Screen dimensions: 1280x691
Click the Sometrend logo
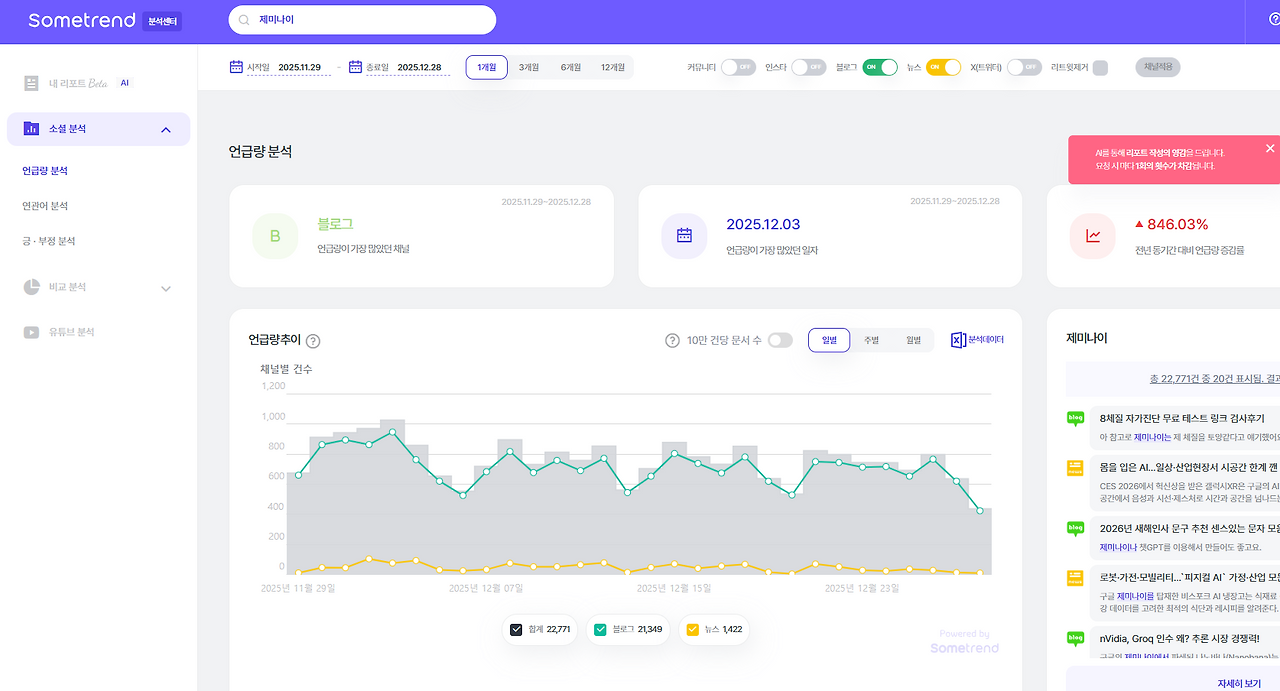tap(81, 20)
